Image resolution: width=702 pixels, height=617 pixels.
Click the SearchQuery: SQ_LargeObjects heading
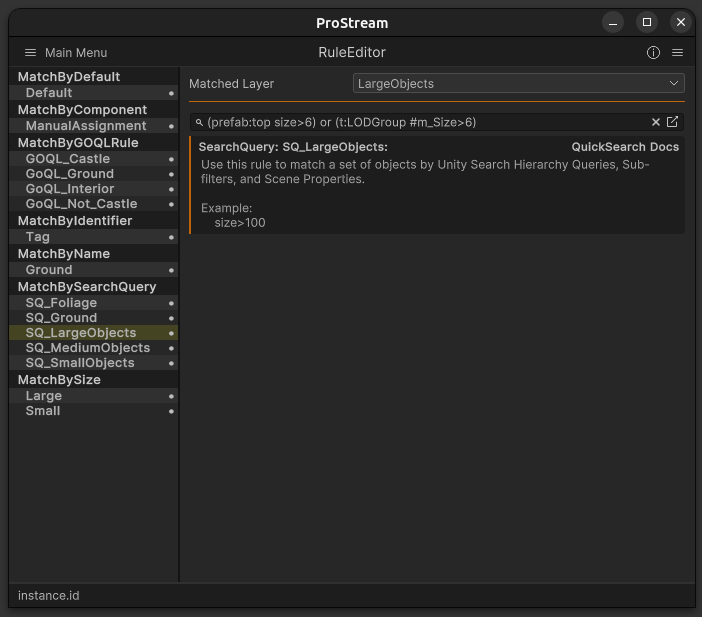(293, 147)
